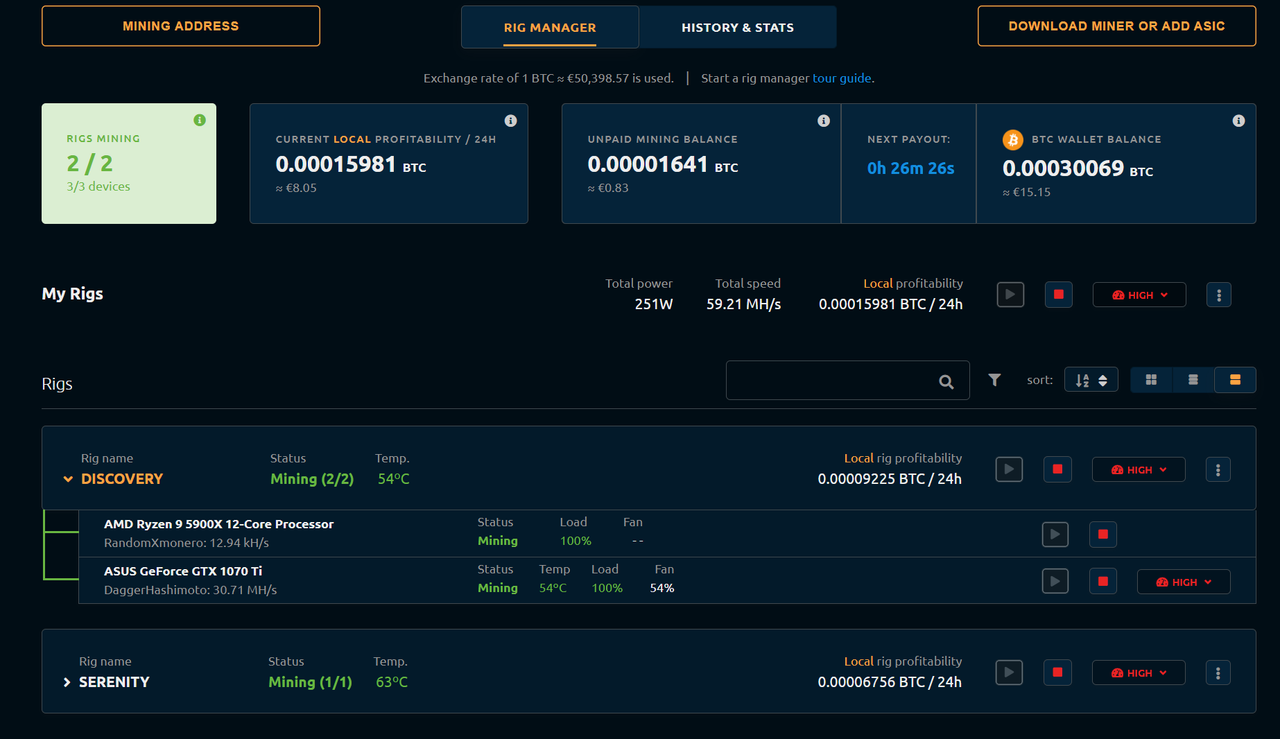Collapse the DISCOVERY rig details
Screen dimensions: 1280x739
68,479
